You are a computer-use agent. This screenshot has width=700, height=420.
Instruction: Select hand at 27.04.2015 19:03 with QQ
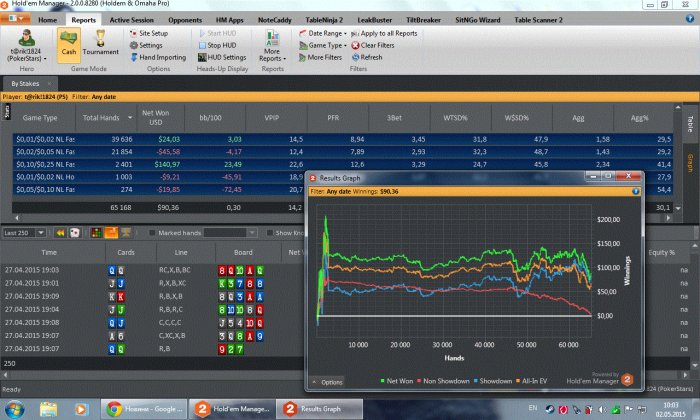152,270
